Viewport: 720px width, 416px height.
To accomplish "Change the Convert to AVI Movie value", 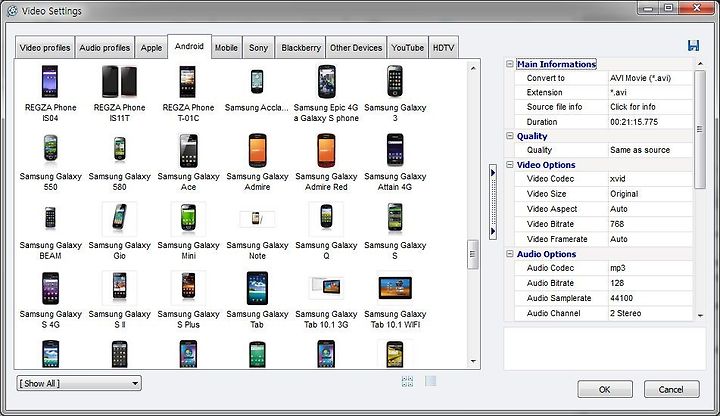I will (650, 78).
